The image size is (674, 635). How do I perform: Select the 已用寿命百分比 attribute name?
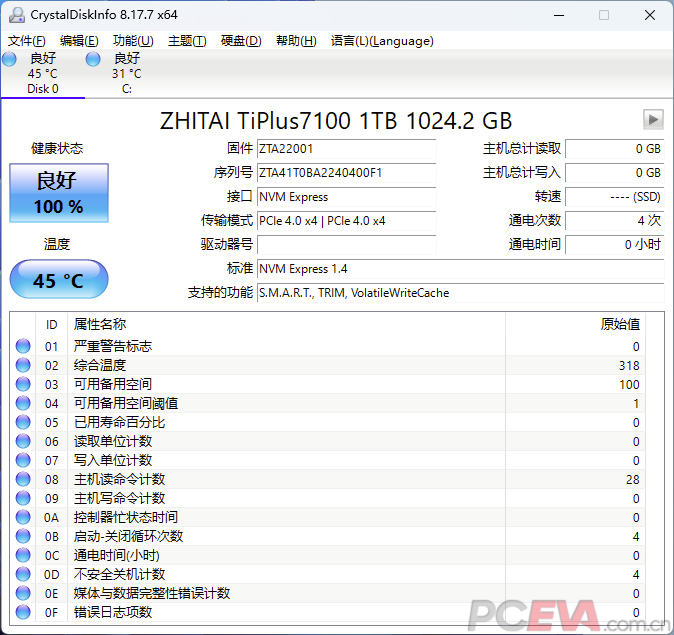(119, 422)
